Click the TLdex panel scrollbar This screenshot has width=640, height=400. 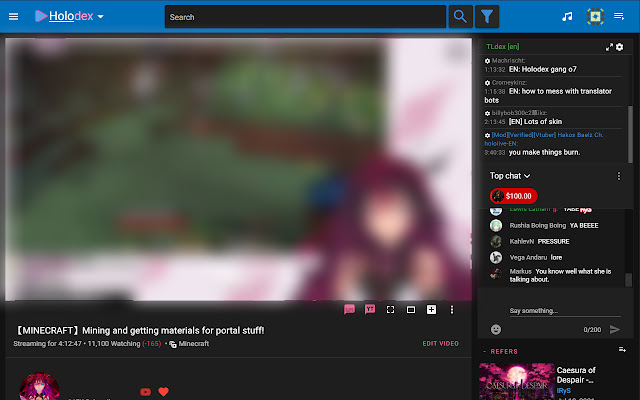[x=630, y=134]
